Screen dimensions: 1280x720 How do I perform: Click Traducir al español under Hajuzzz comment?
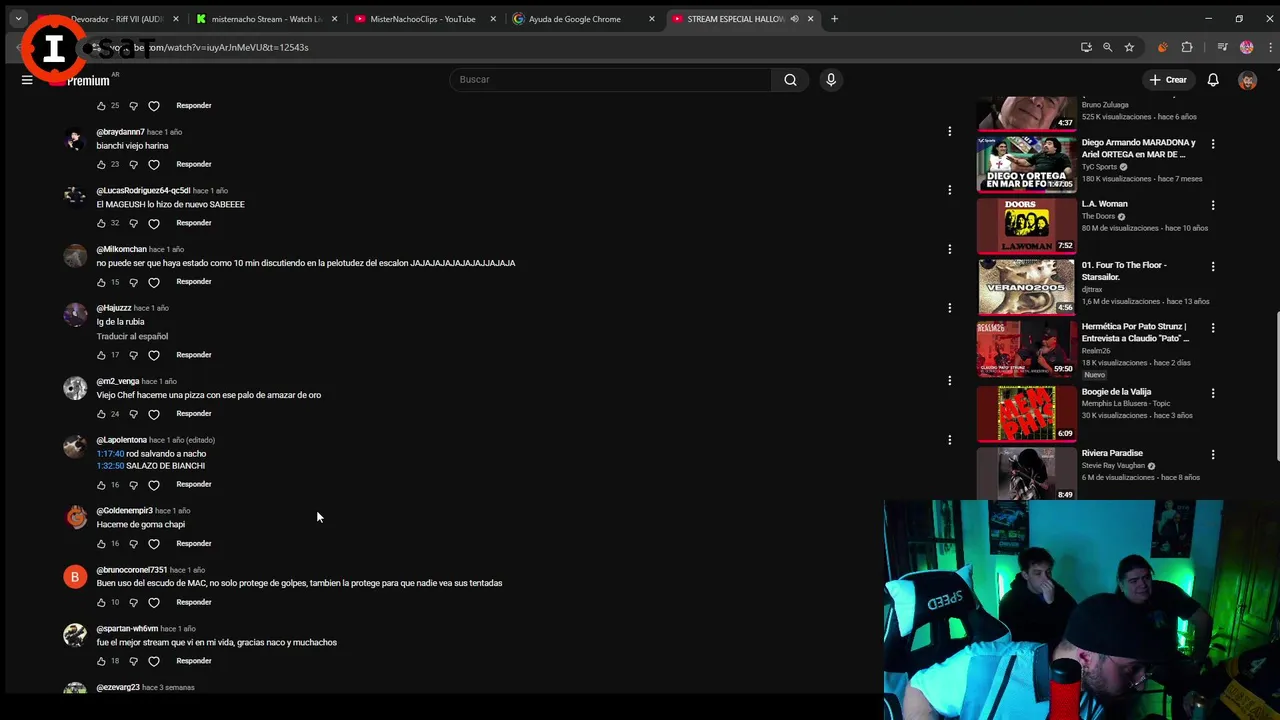pyautogui.click(x=132, y=337)
